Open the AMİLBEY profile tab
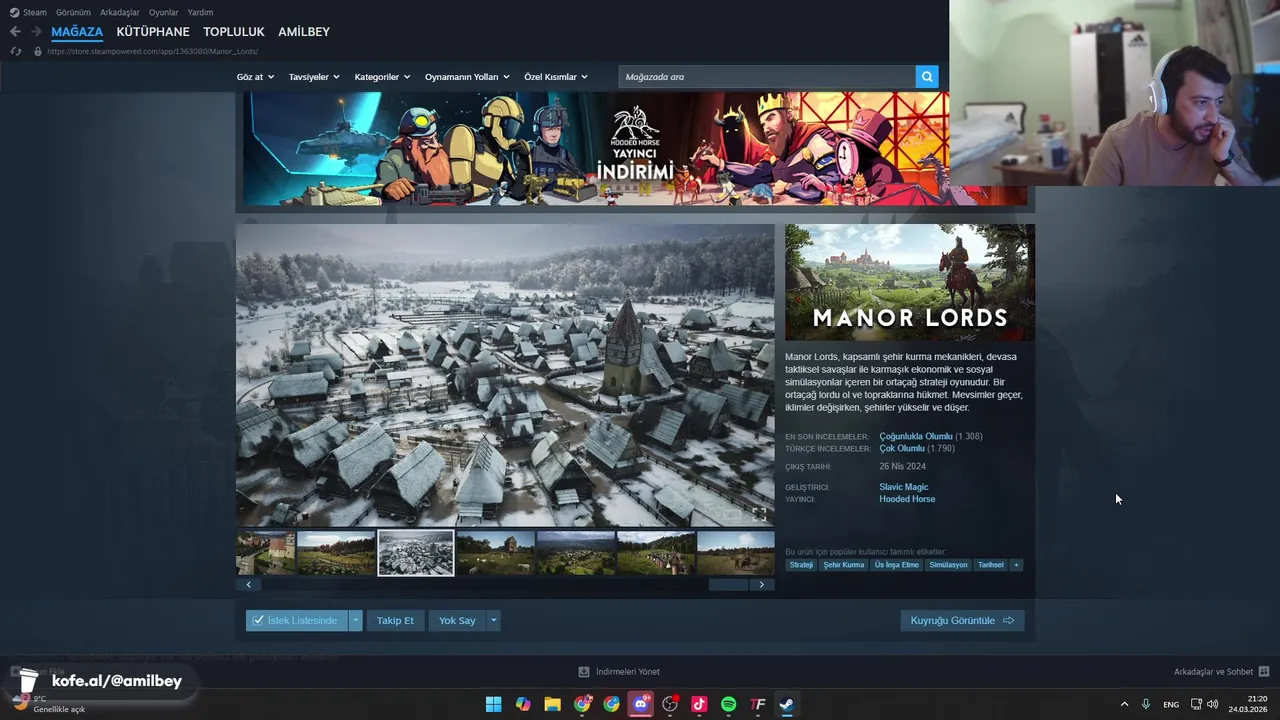Screen dimensions: 1280x720 point(304,32)
